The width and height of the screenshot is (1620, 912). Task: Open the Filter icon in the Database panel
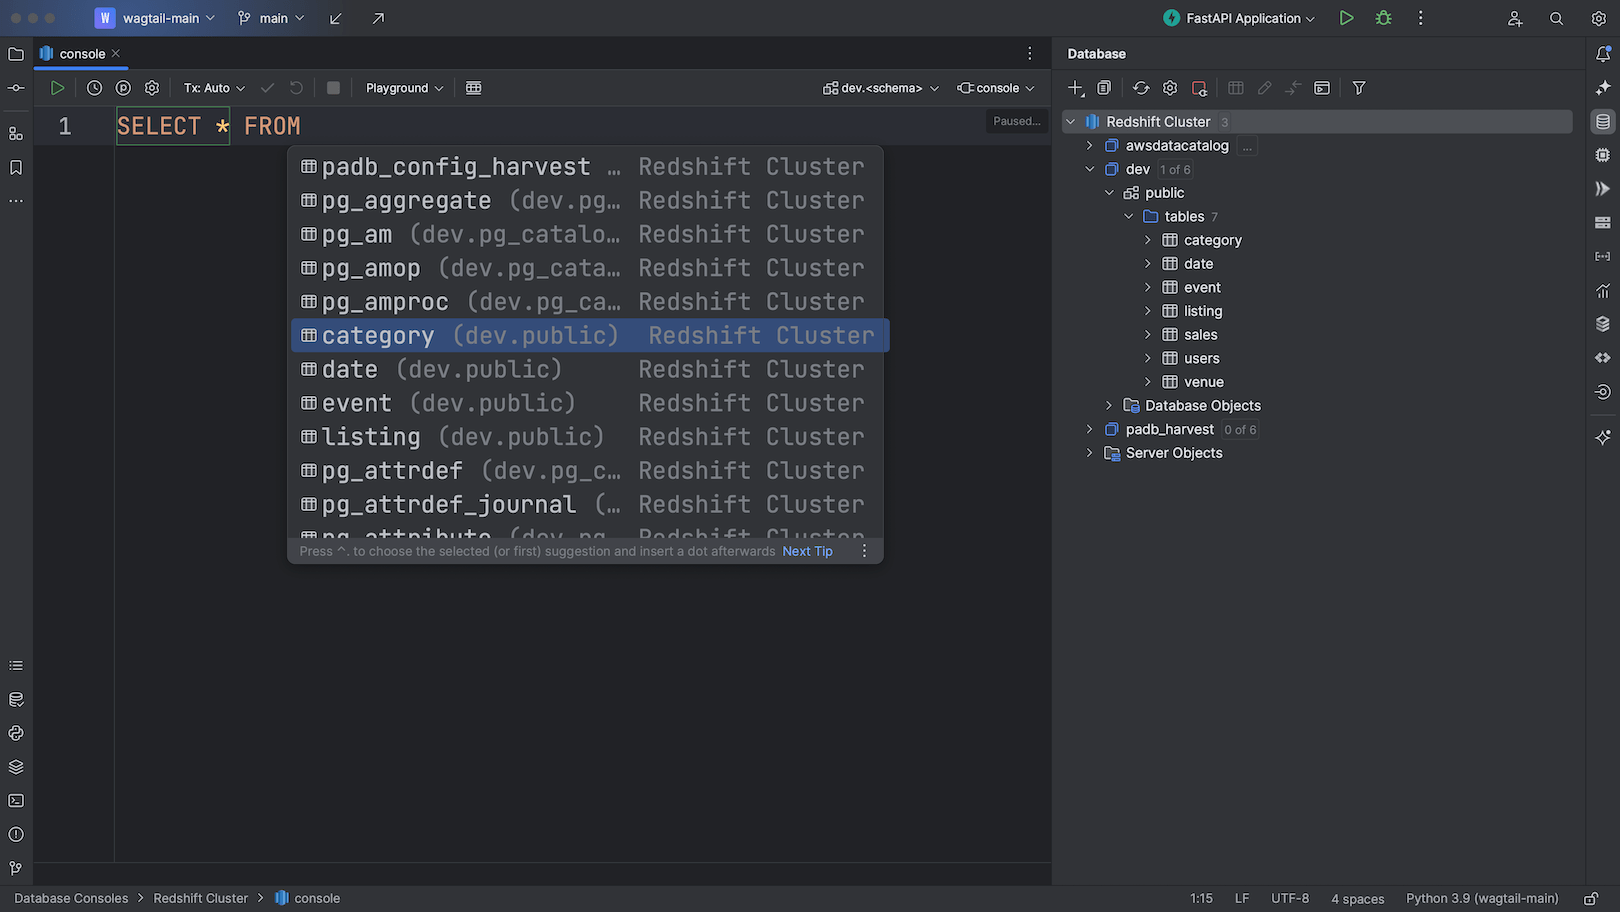click(1358, 88)
